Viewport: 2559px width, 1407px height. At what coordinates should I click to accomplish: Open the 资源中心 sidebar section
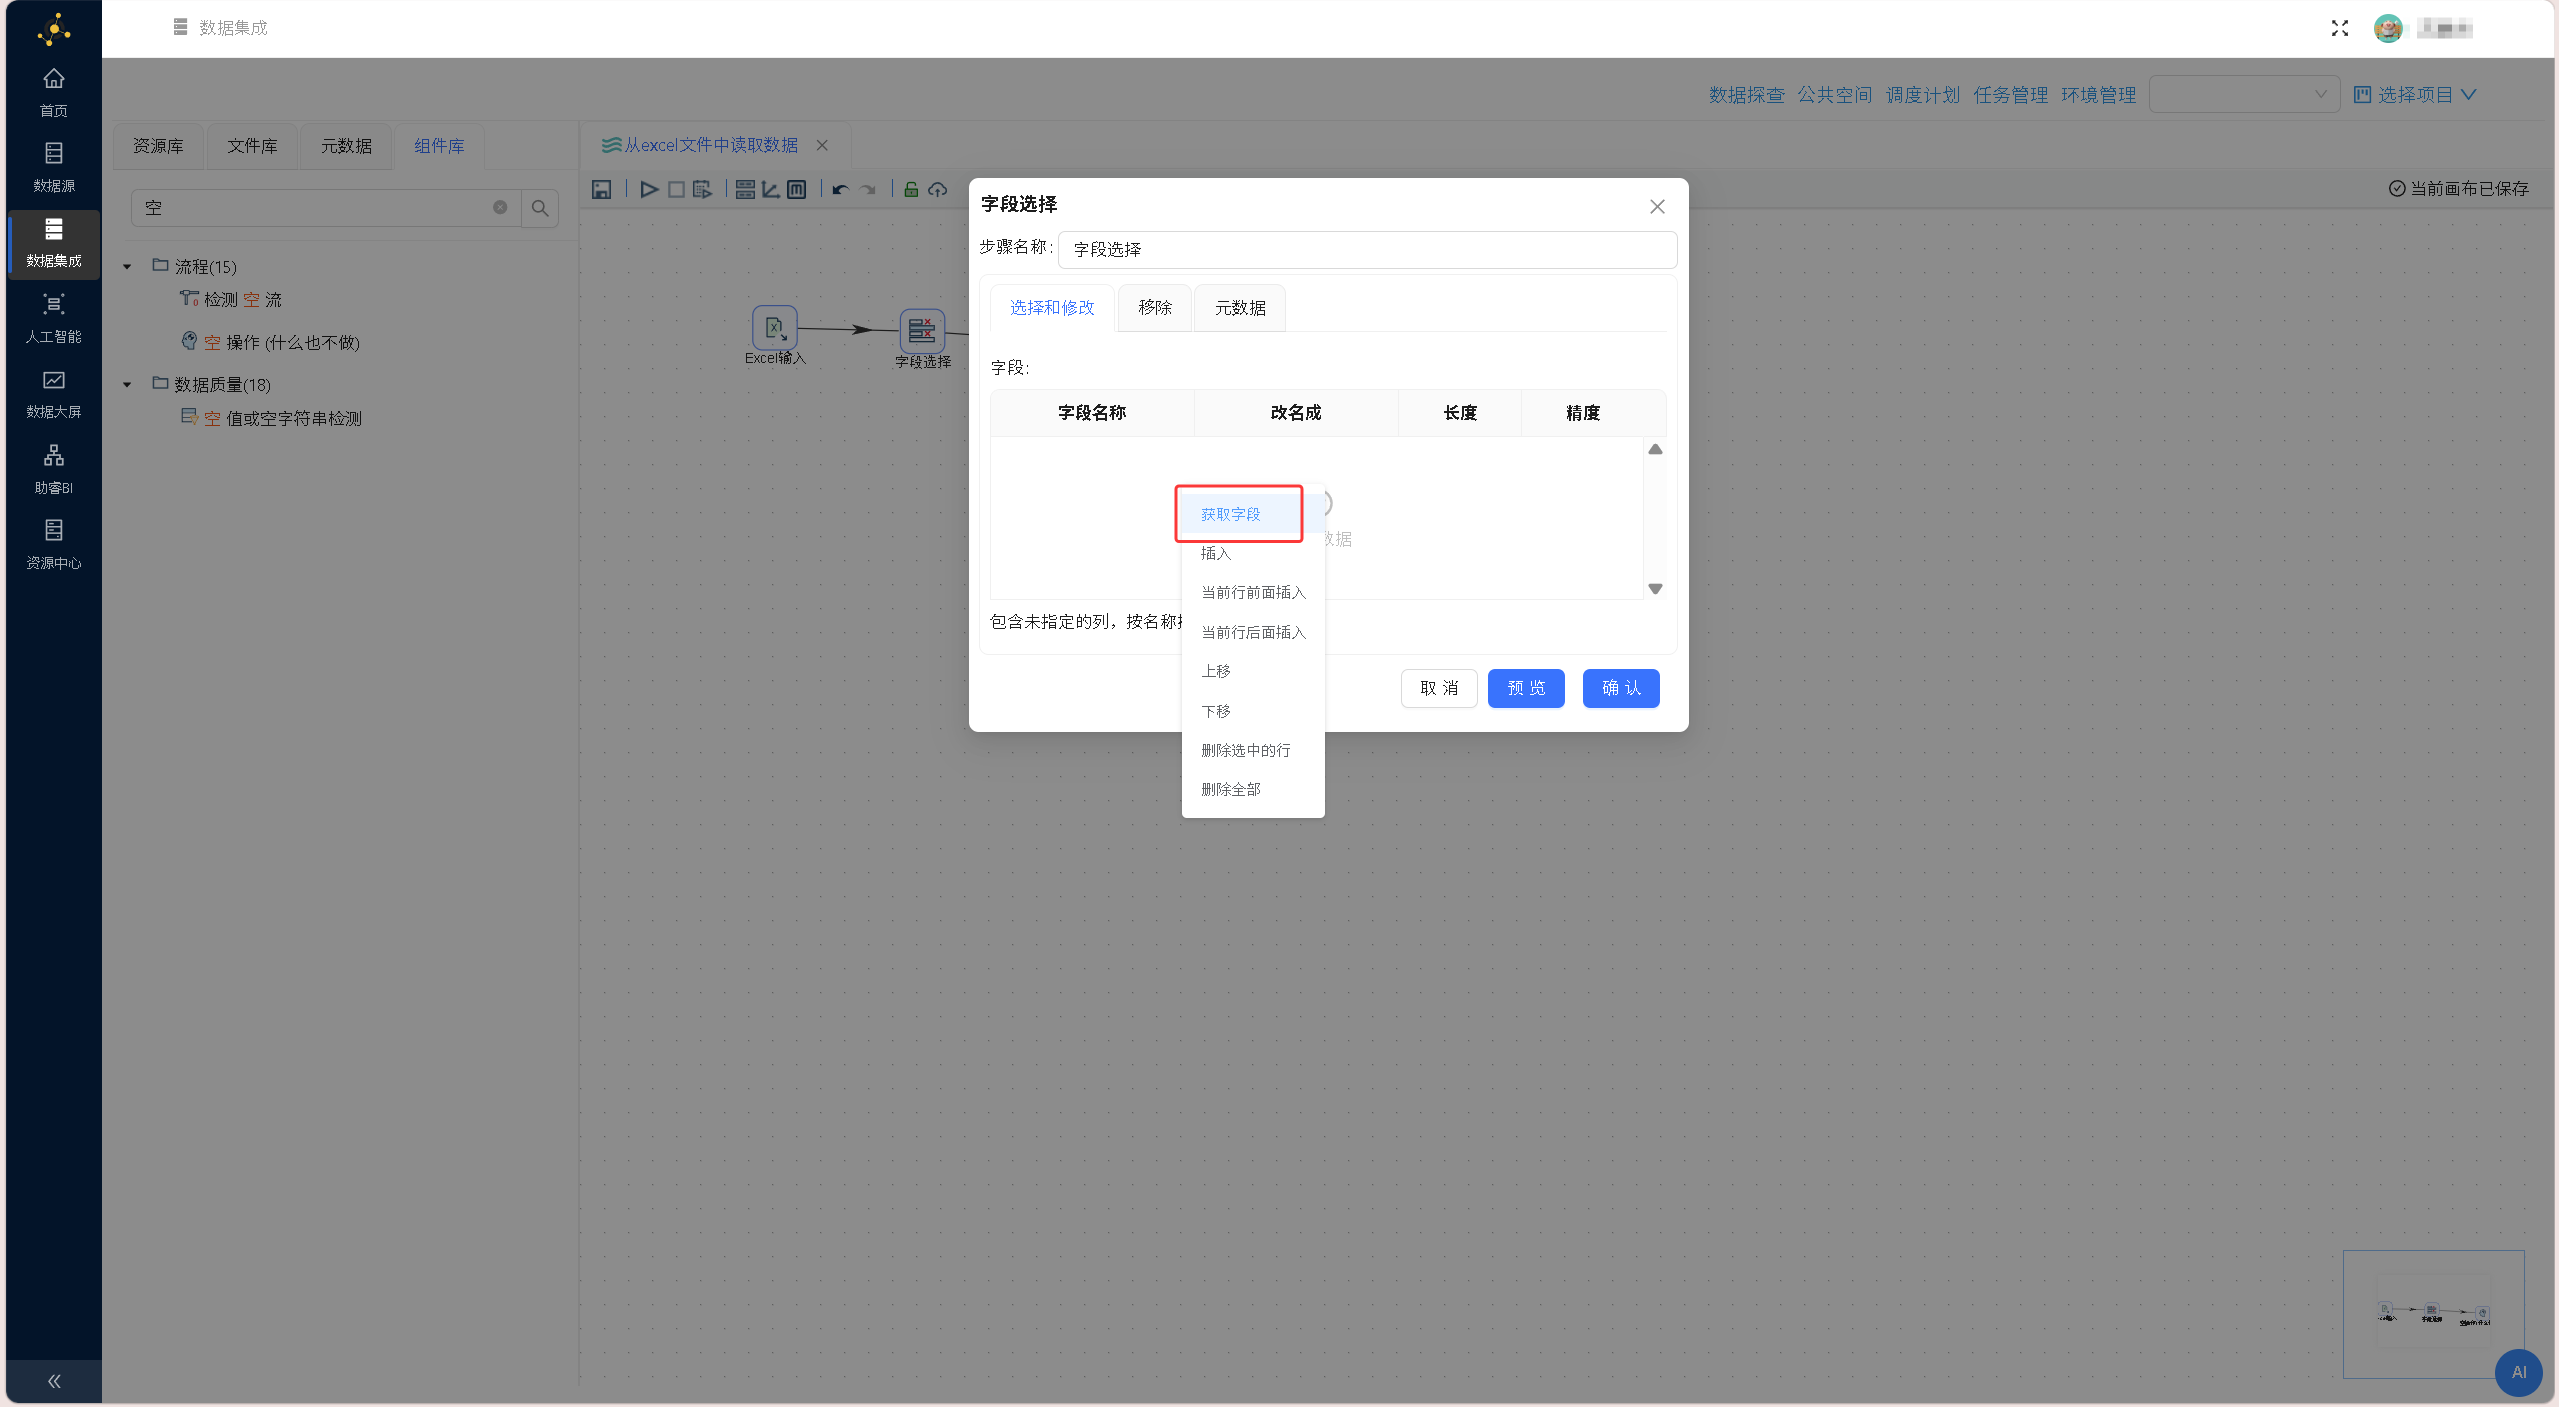pyautogui.click(x=54, y=545)
